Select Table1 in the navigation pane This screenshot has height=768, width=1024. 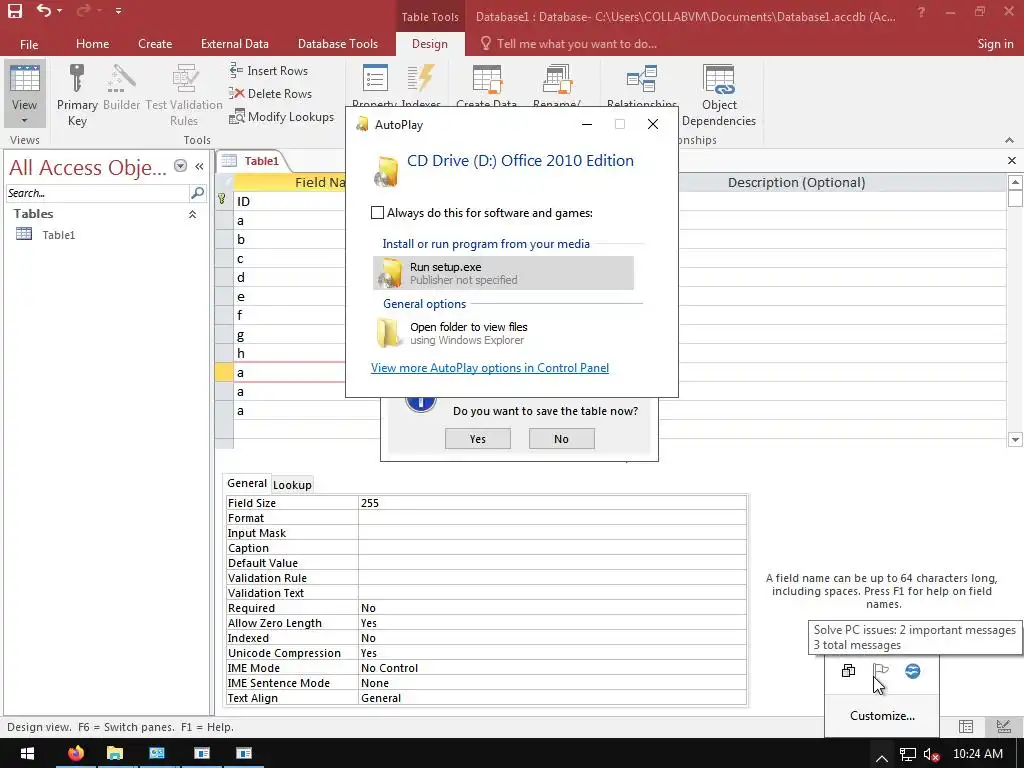[x=59, y=234]
